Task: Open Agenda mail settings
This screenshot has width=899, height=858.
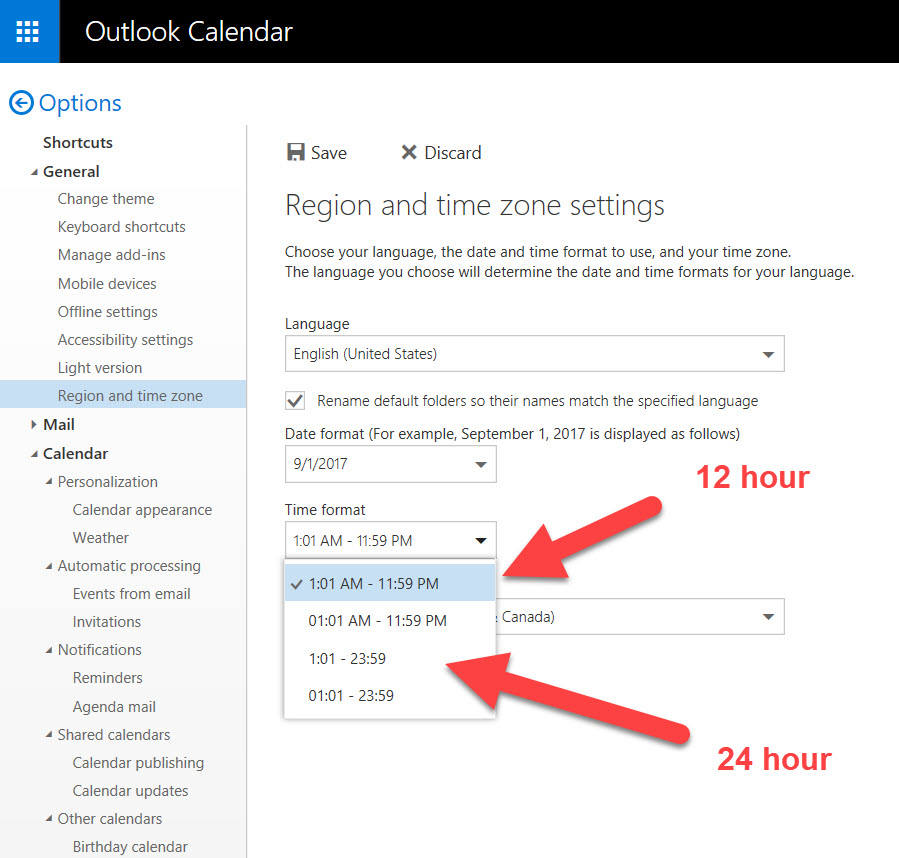Action: (x=114, y=707)
